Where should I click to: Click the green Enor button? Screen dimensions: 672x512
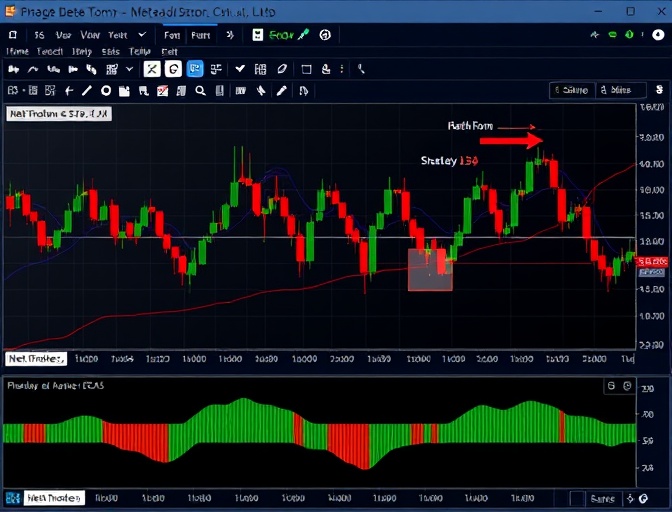281,34
